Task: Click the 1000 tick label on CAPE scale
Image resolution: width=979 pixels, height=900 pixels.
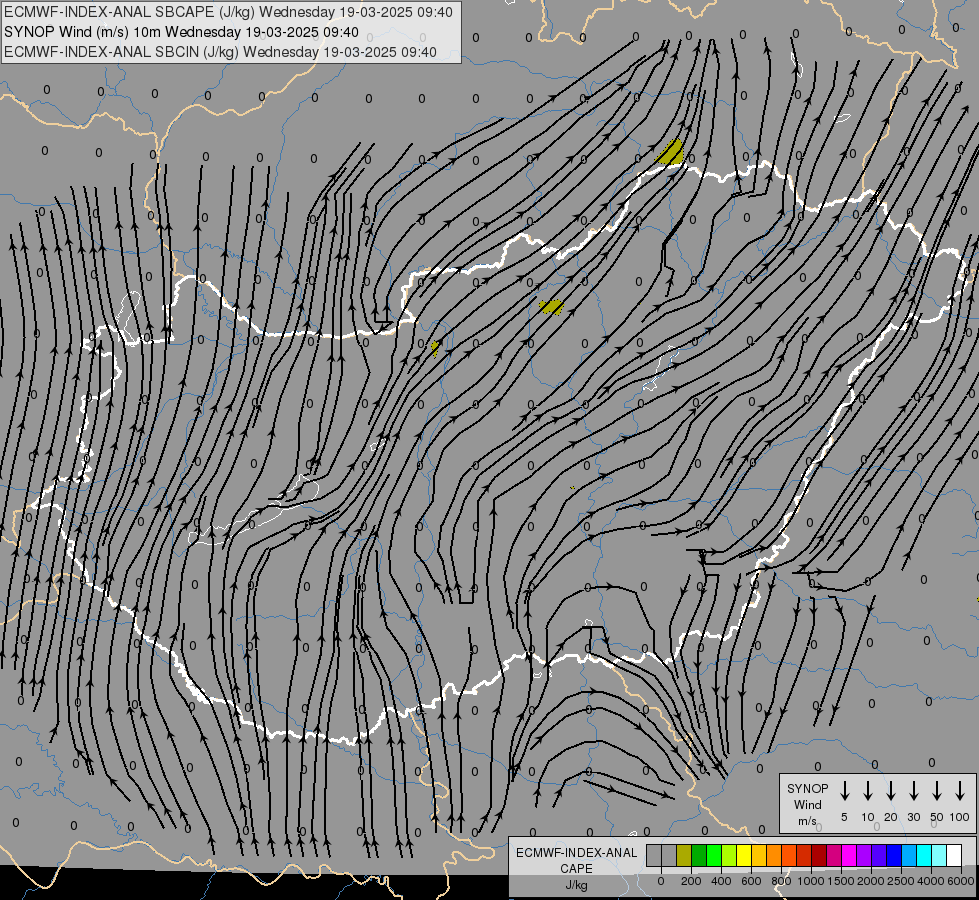Action: pyautogui.click(x=811, y=881)
